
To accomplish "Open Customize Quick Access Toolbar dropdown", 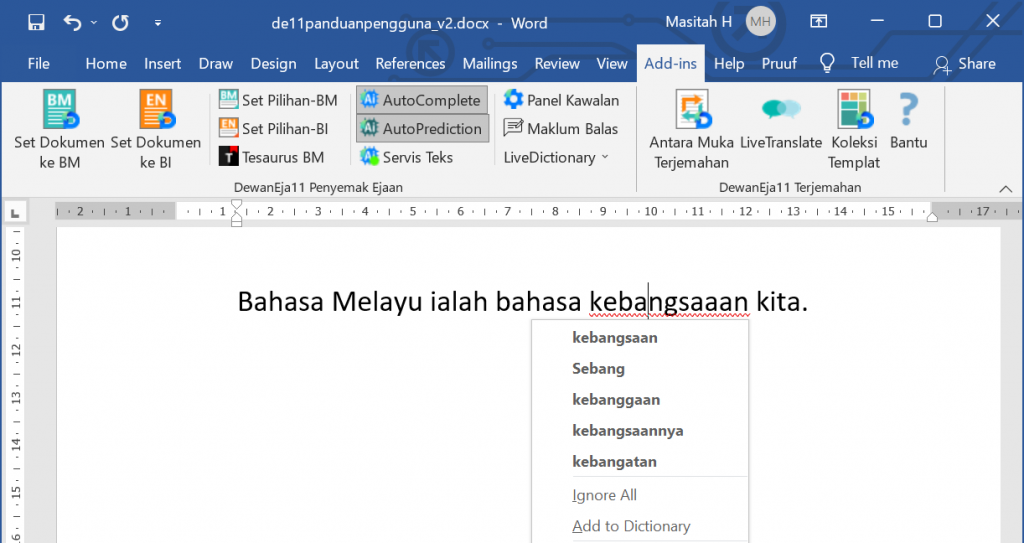I will pos(158,21).
